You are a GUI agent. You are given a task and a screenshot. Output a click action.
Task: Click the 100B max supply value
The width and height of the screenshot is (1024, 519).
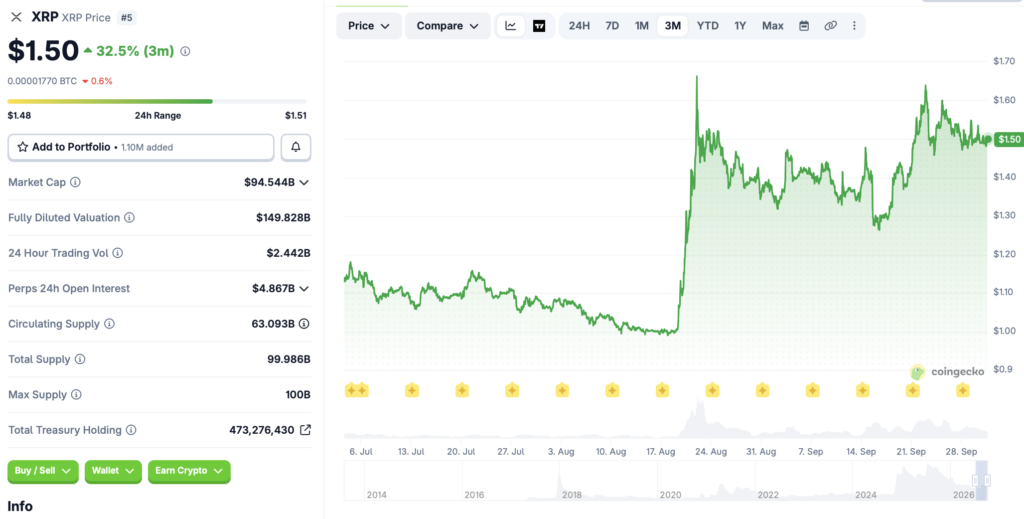(x=298, y=394)
